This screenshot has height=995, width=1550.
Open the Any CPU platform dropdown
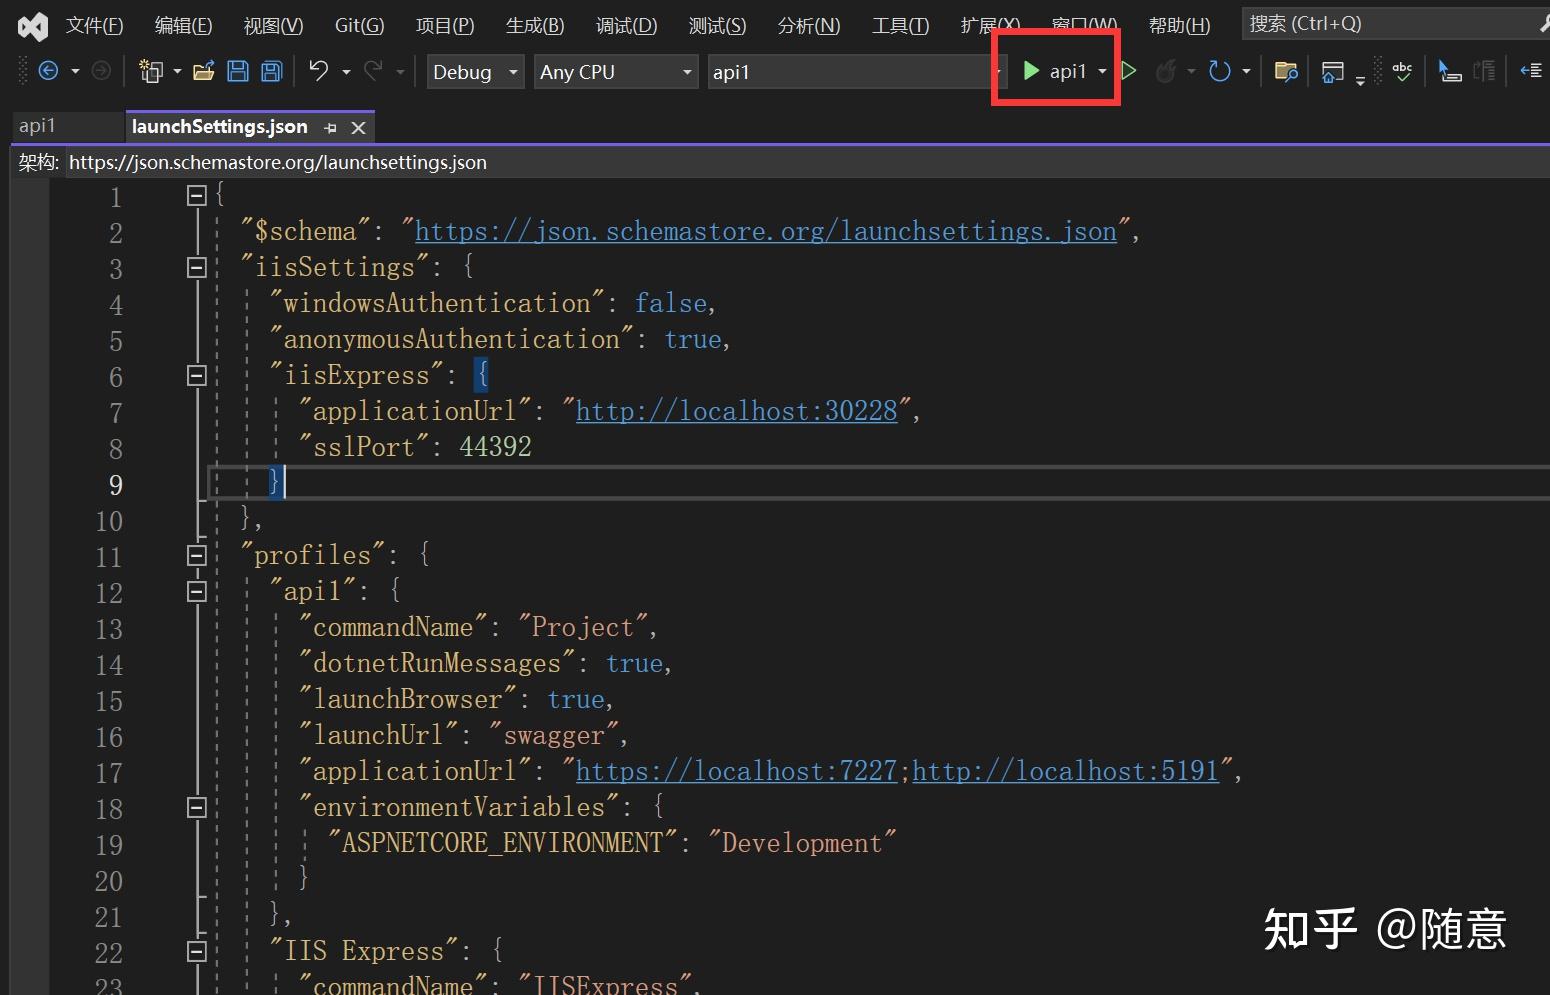click(616, 72)
